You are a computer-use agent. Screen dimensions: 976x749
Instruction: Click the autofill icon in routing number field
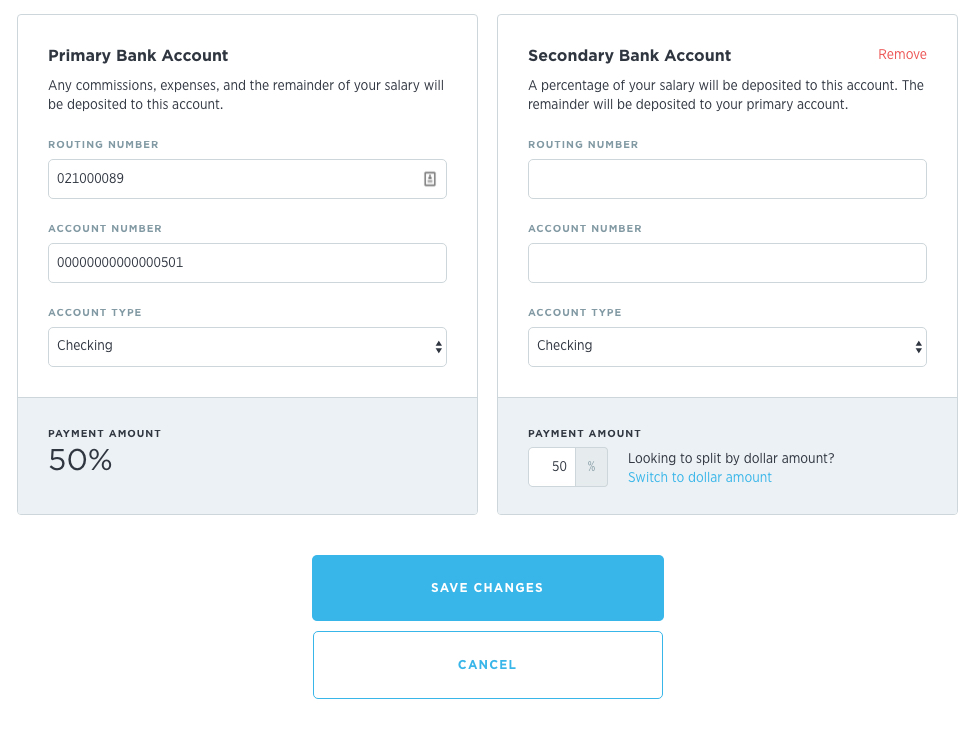(x=429, y=179)
